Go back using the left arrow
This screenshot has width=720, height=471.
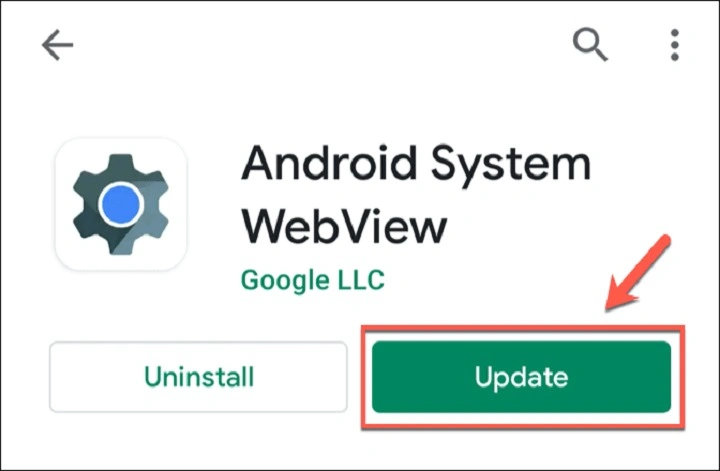57,45
